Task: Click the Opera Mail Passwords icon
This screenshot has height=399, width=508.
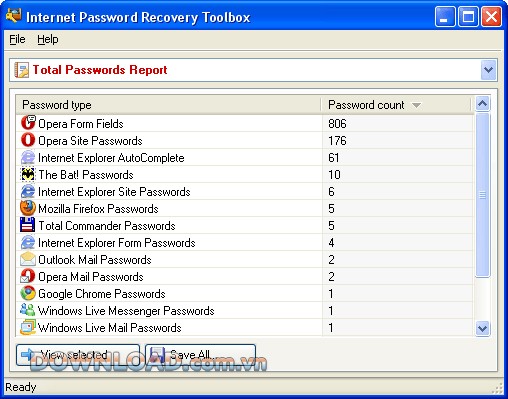Action: point(28,276)
